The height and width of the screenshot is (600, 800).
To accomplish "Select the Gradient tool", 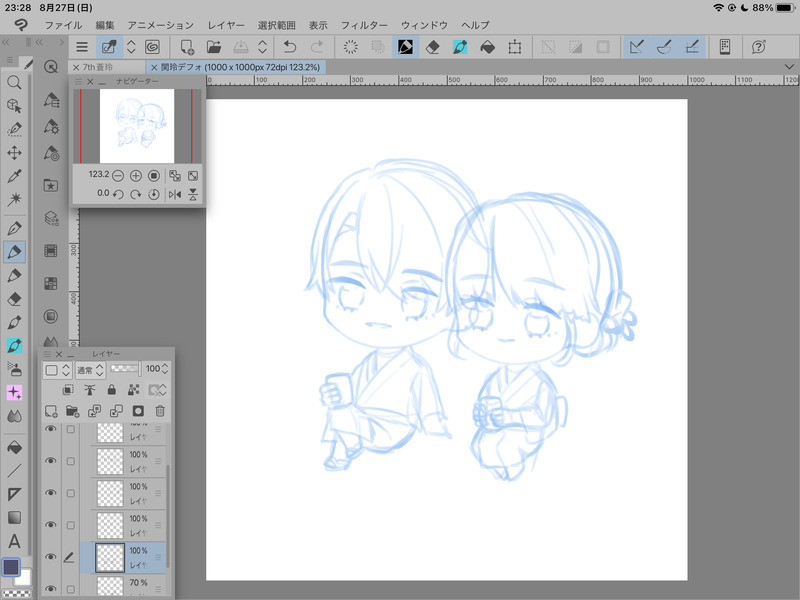I will [14, 517].
